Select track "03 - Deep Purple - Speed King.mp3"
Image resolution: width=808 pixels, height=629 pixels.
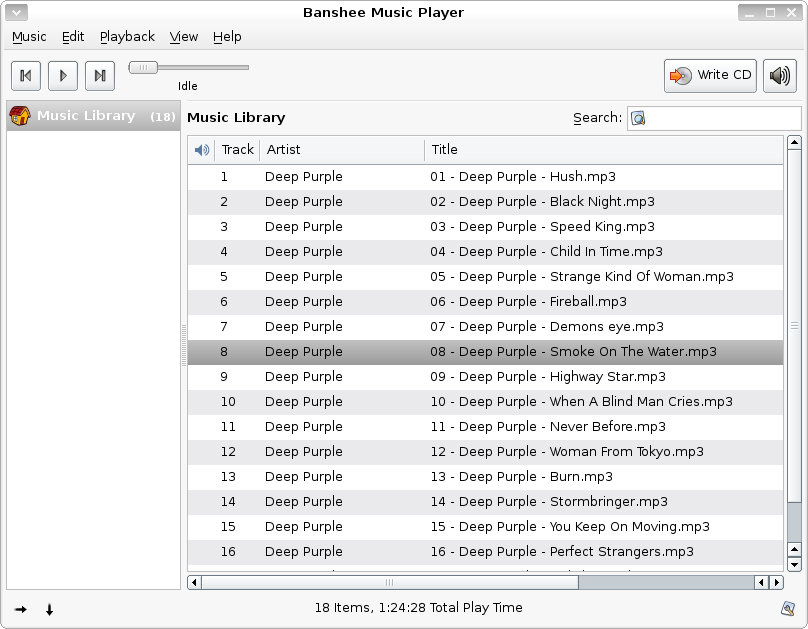tap(485, 227)
